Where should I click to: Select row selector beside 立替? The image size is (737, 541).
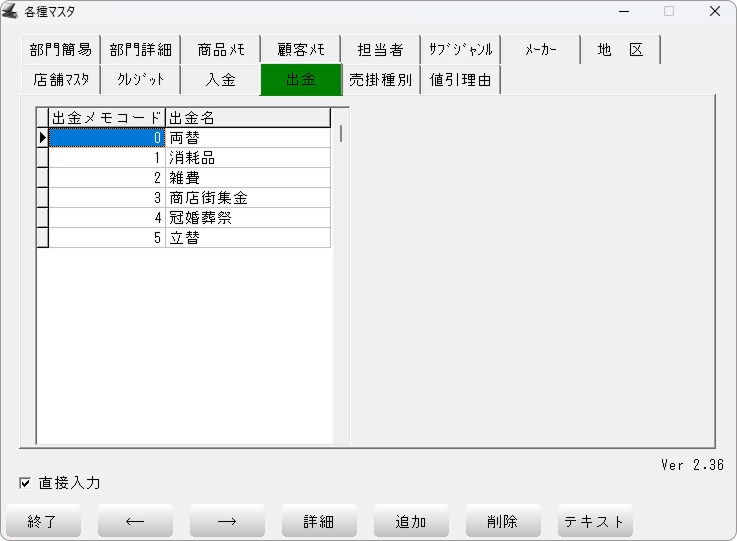(42, 238)
